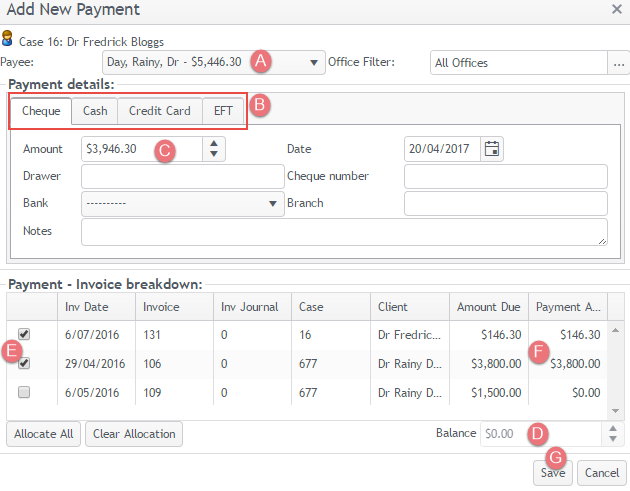Screen dimensions: 630x491
Task: Save the new payment
Action: pos(554,472)
